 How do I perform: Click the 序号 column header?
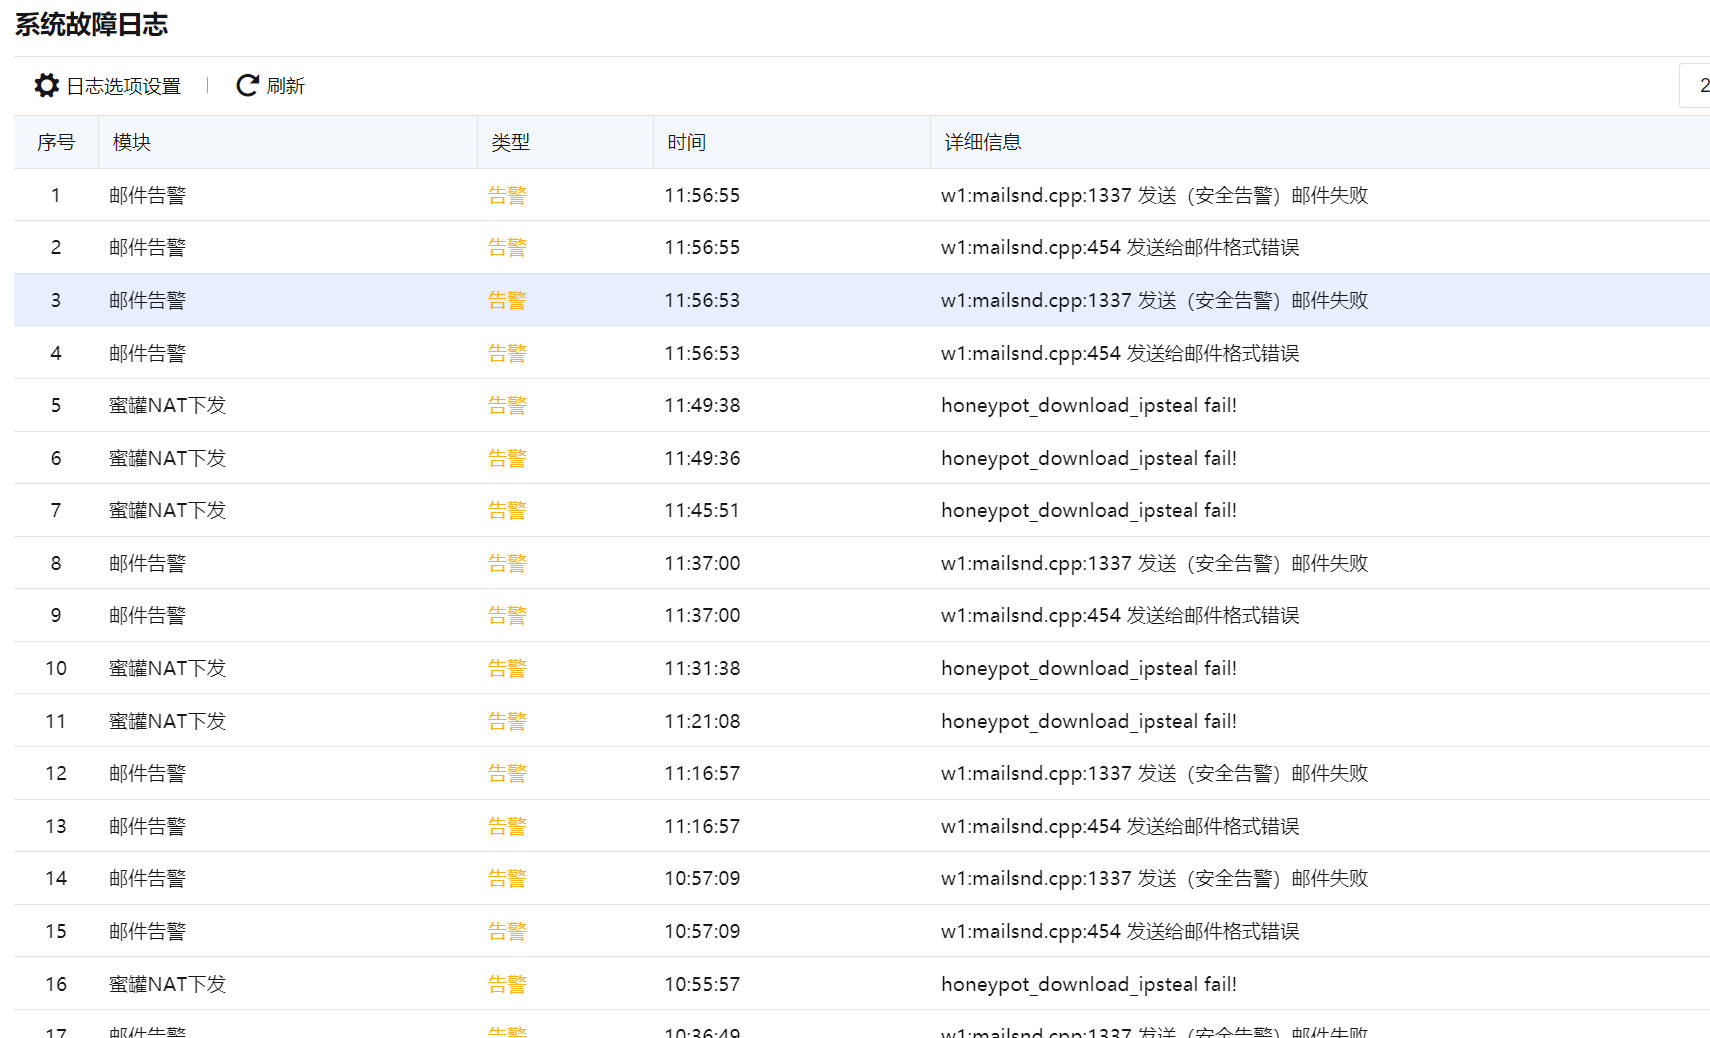coord(56,142)
